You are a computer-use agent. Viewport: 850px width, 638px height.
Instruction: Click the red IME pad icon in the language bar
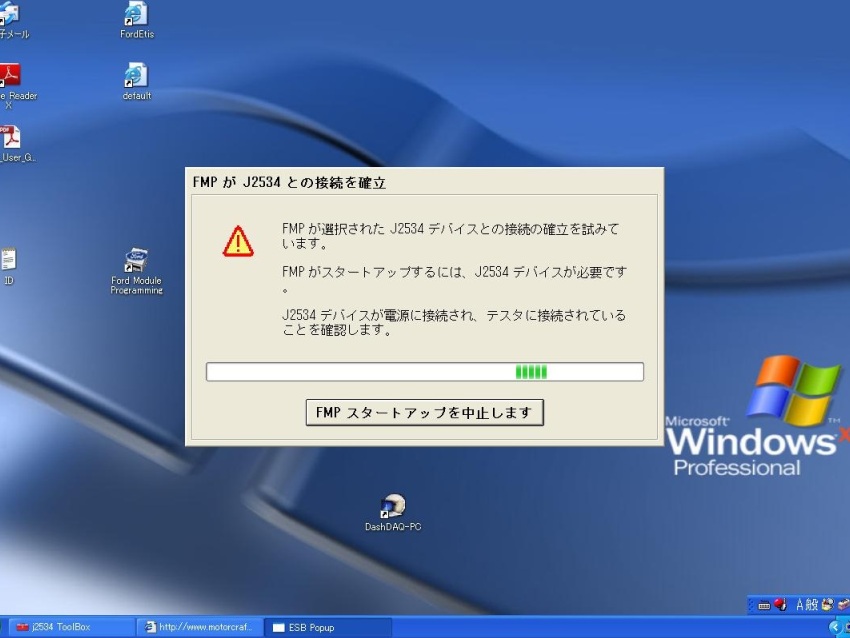point(780,604)
